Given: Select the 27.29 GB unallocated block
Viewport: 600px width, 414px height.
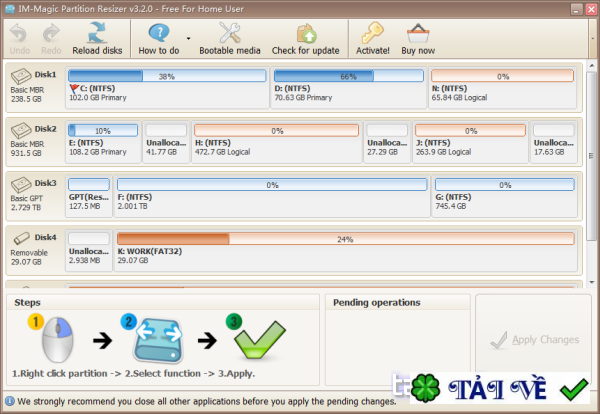Looking at the screenshot, I should pyautogui.click(x=387, y=142).
